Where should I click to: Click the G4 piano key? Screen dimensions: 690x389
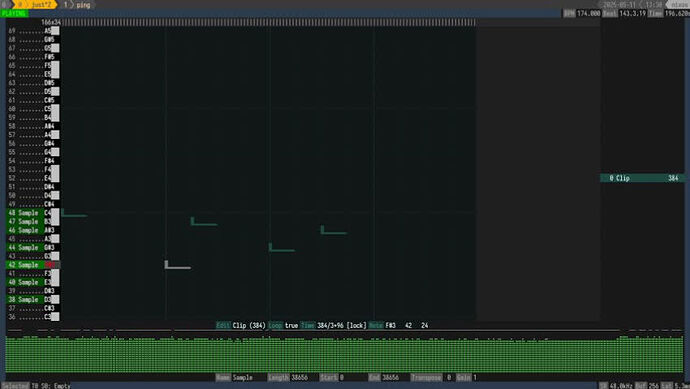click(x=55, y=152)
